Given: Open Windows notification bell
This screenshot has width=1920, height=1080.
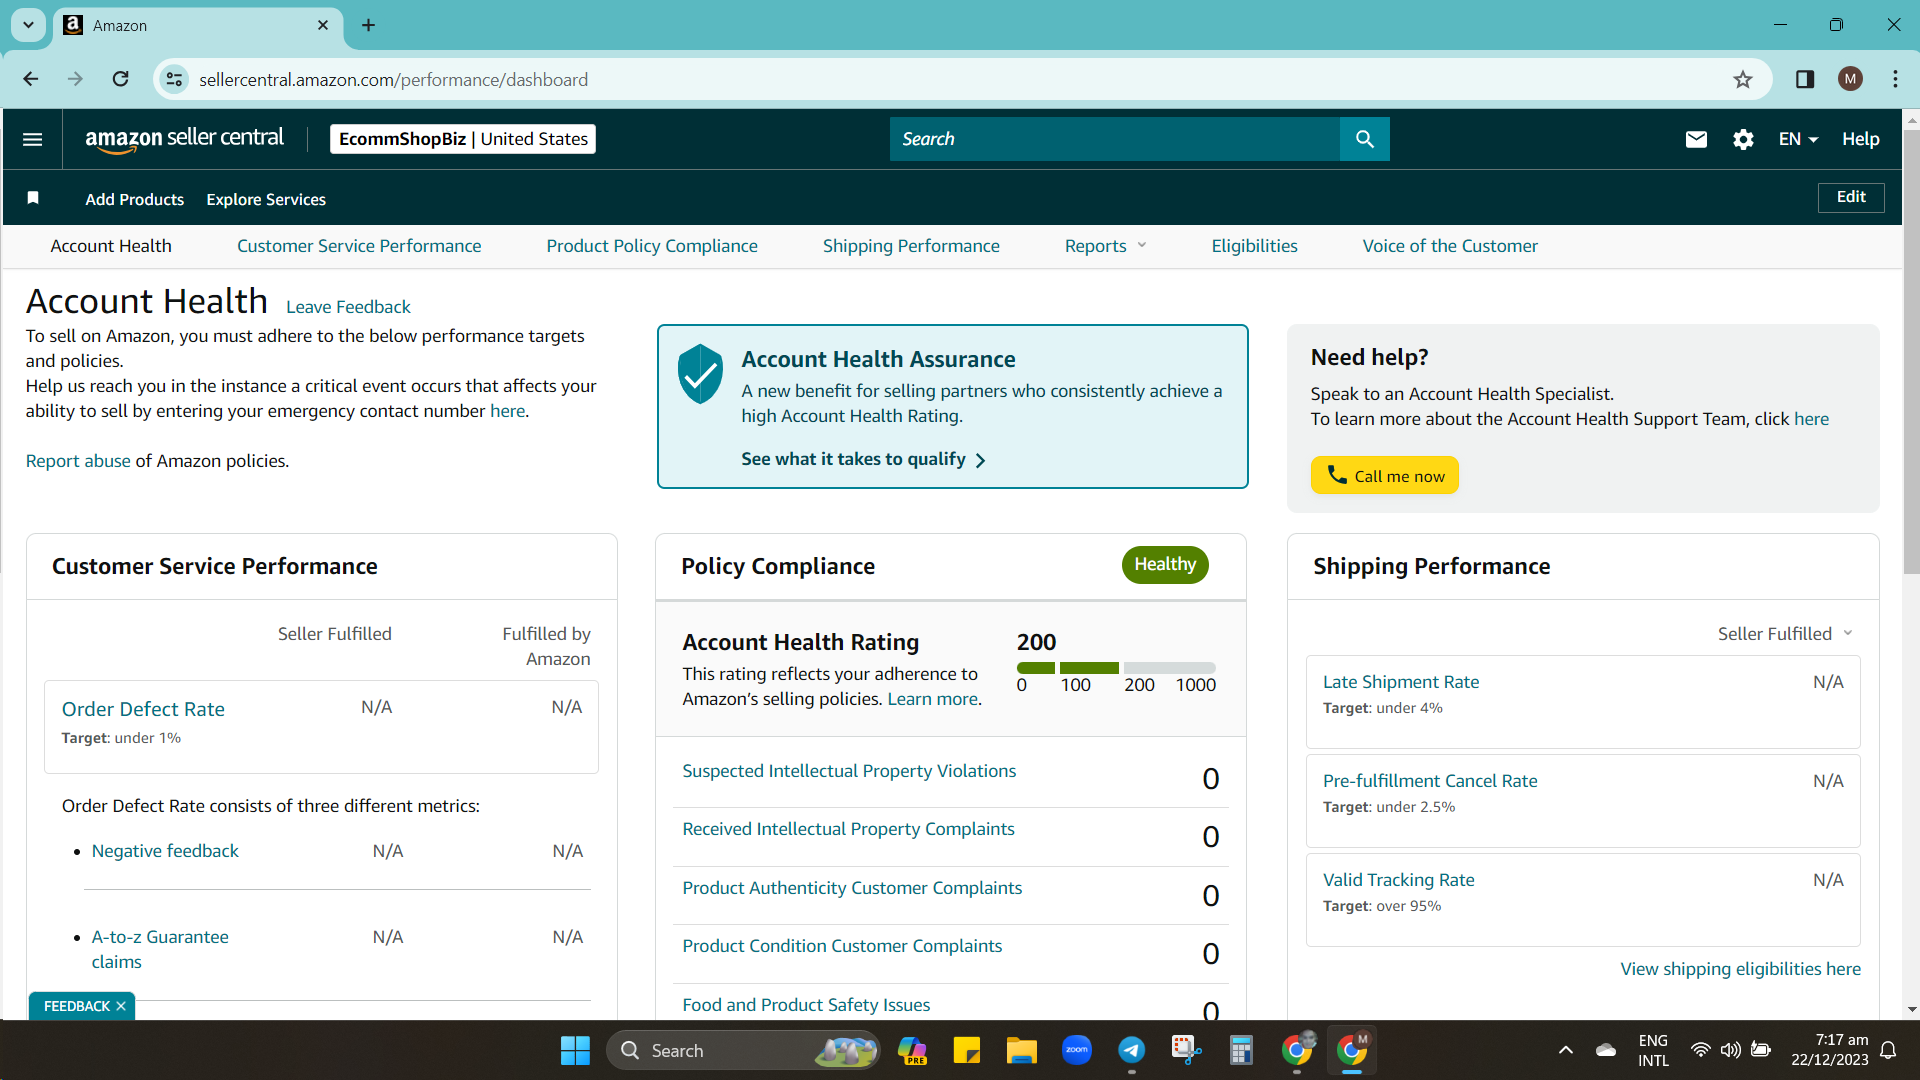Looking at the screenshot, I should point(1888,1050).
